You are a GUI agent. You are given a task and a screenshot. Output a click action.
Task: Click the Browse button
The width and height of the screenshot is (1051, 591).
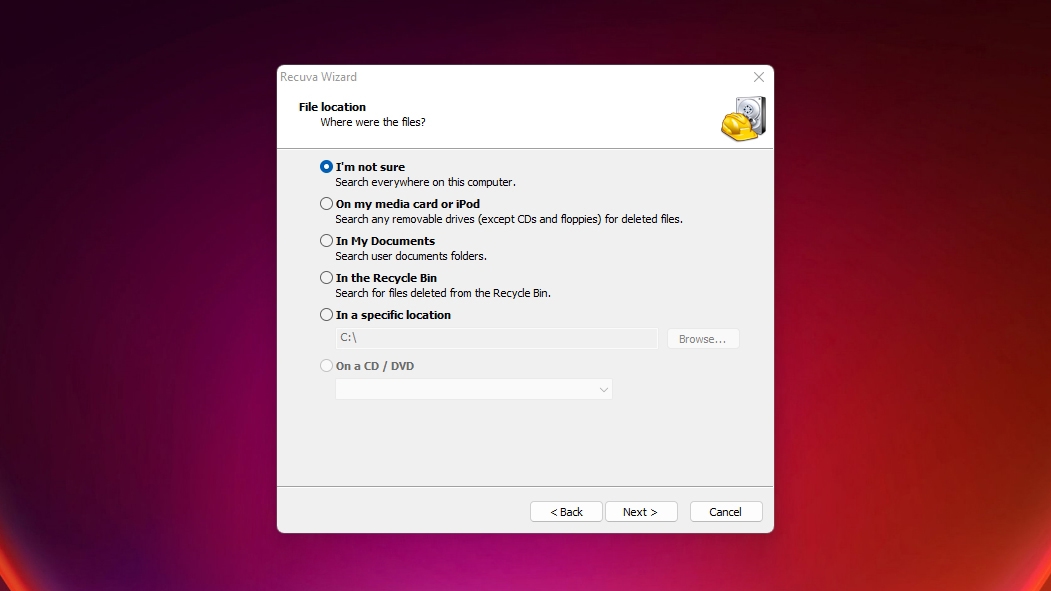click(x=703, y=338)
